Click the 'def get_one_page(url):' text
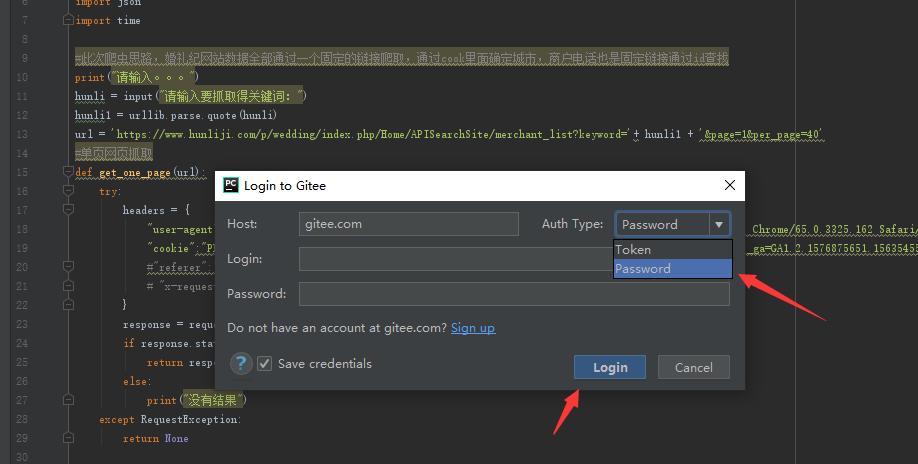 141,172
